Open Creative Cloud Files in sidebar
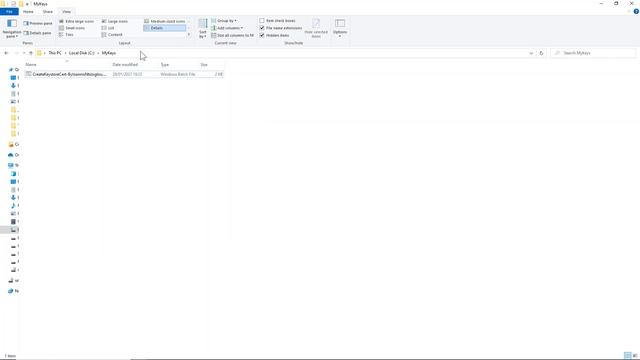Image resolution: width=640 pixels, height=360 pixels. pos(11,144)
